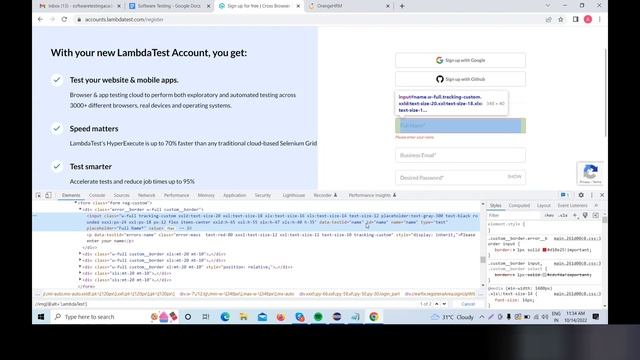
Task: Click the share page icon in address bar
Action: (549, 19)
